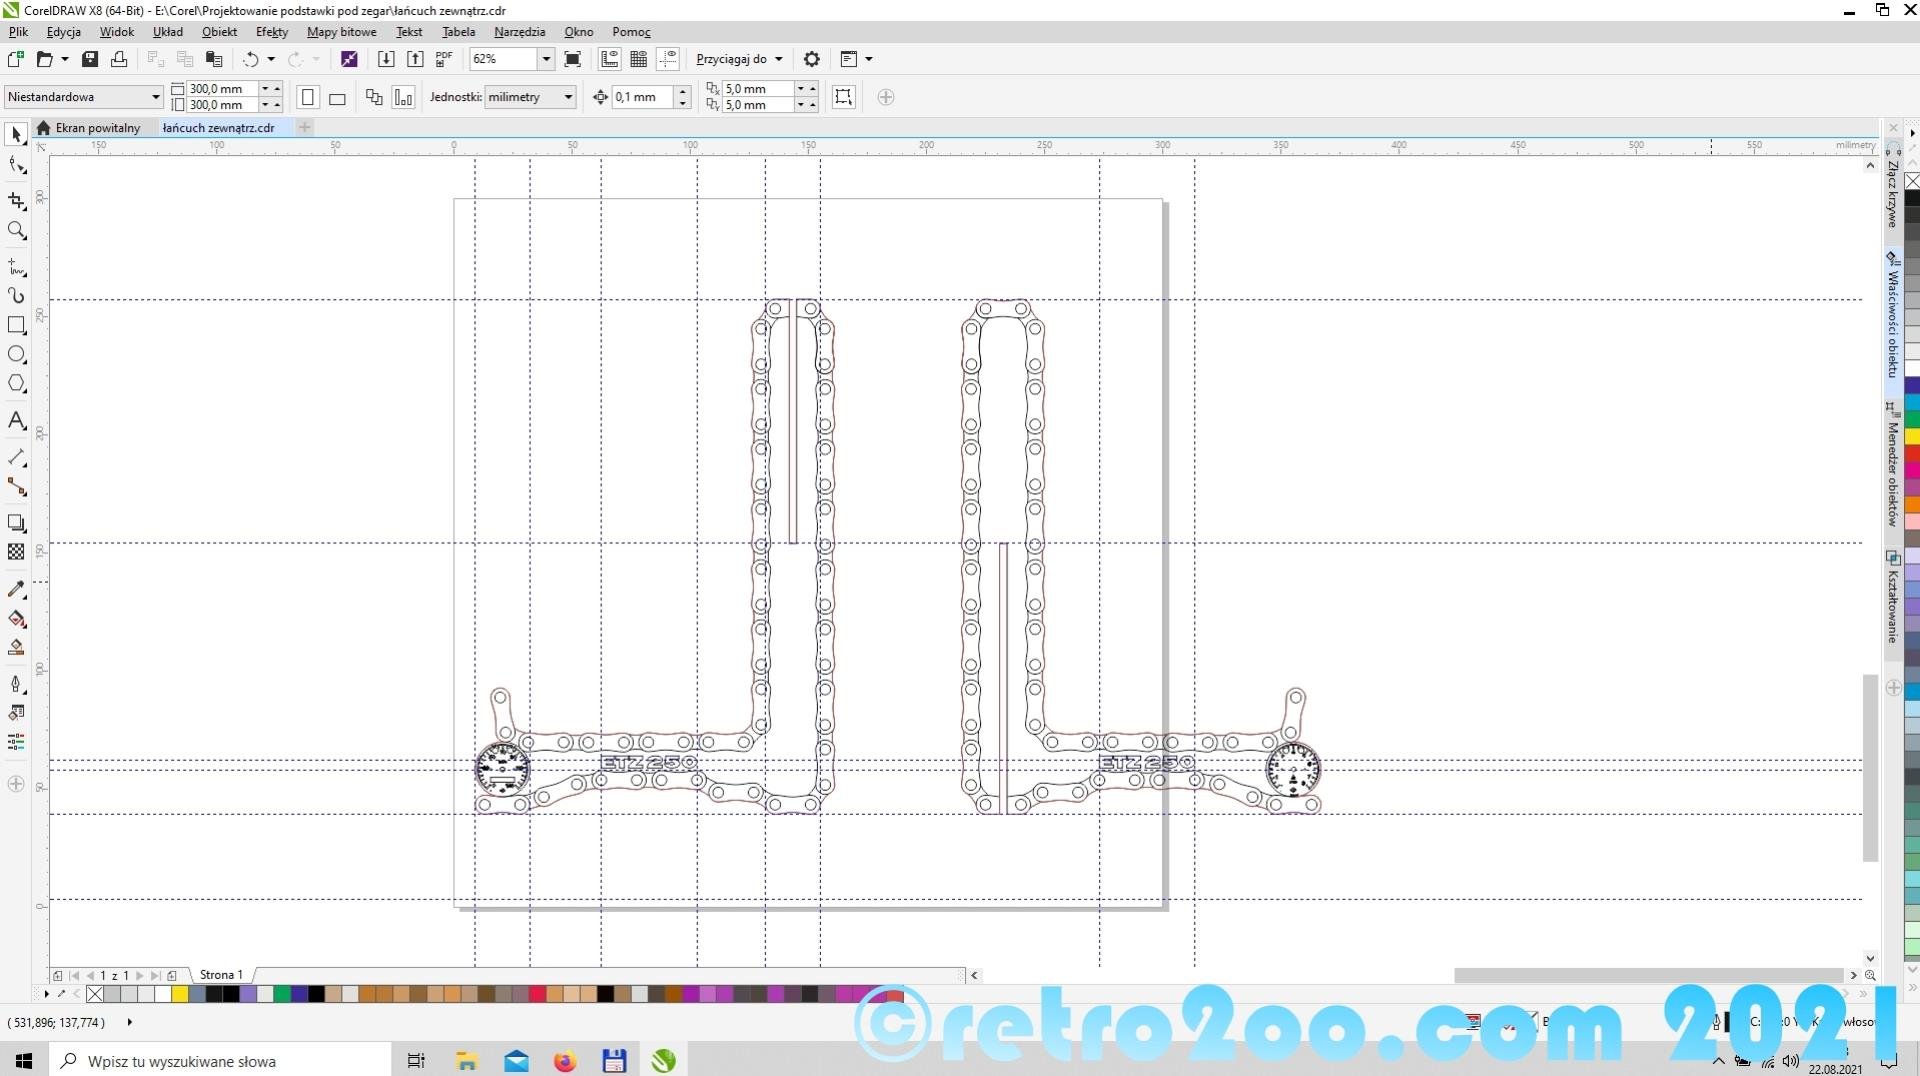Open the Efekty menu
Image resolution: width=1920 pixels, height=1076 pixels.
point(271,32)
